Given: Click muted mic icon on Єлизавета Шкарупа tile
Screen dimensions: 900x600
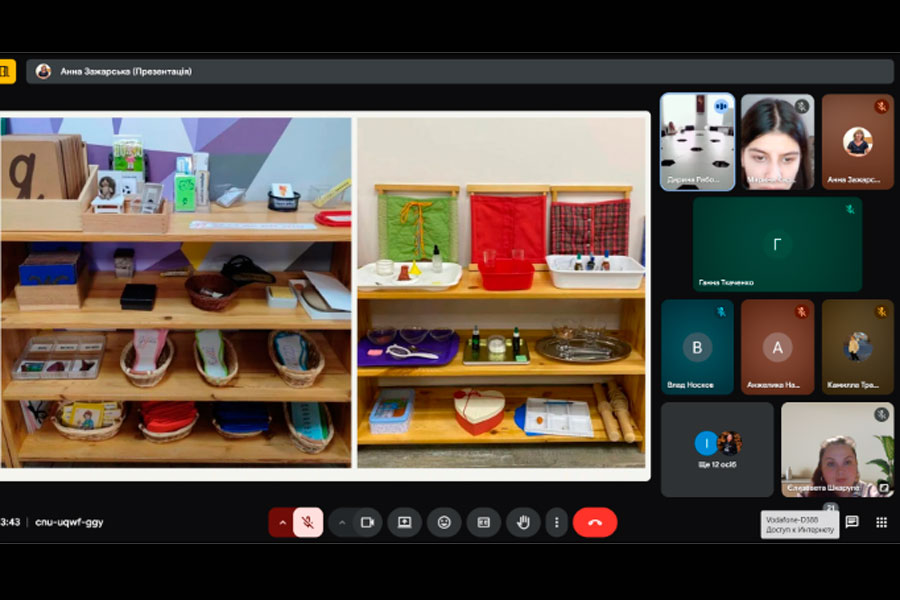Looking at the screenshot, I should point(882,415).
